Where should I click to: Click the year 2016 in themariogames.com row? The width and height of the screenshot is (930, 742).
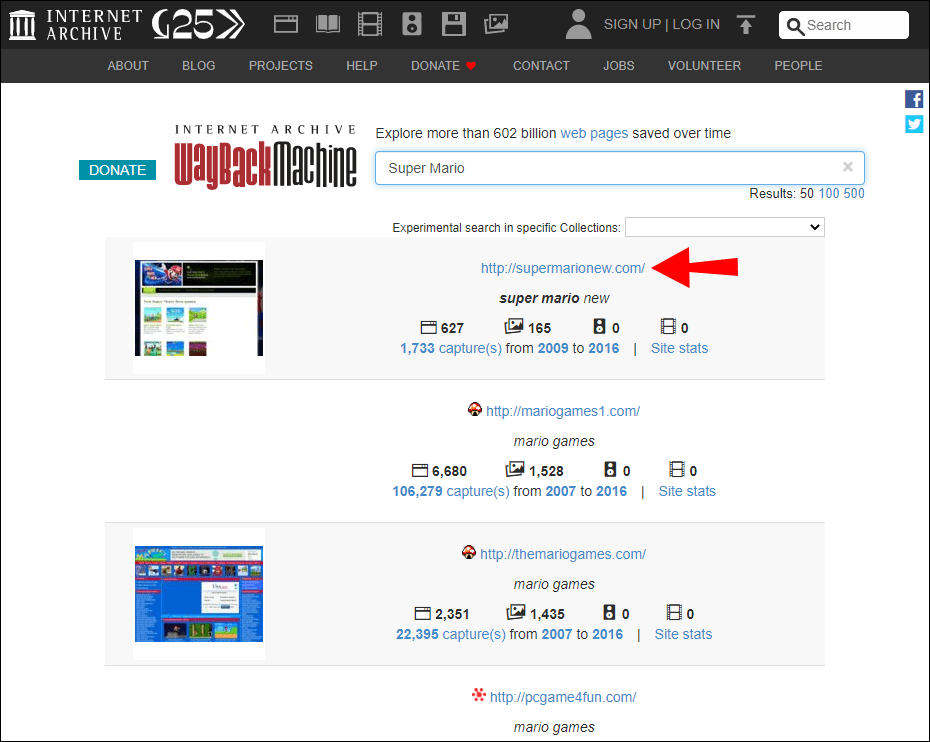[607, 634]
